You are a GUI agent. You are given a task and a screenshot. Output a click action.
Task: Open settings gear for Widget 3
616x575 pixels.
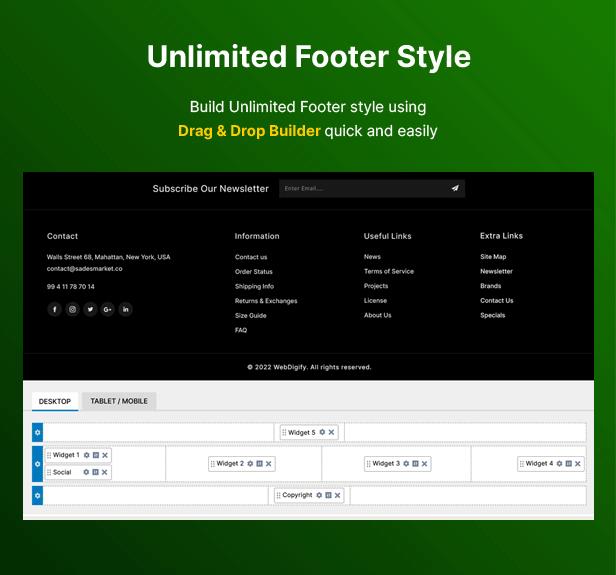coord(406,463)
